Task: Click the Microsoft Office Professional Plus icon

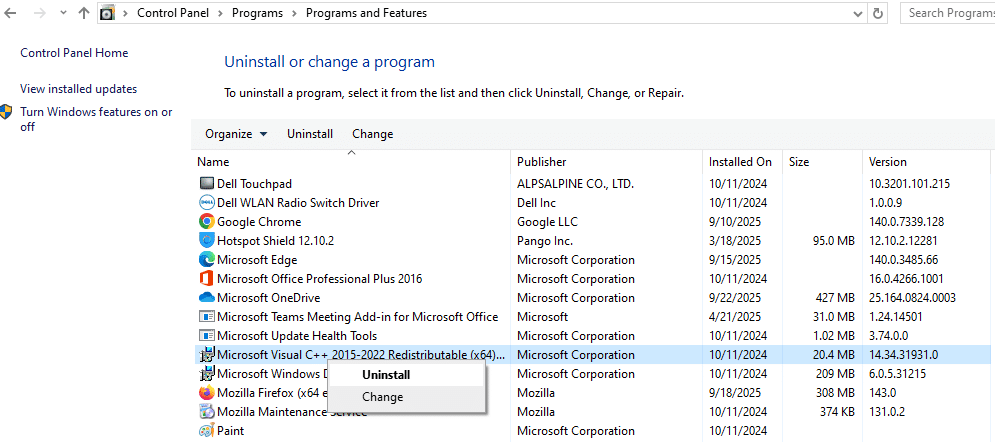Action: click(207, 279)
